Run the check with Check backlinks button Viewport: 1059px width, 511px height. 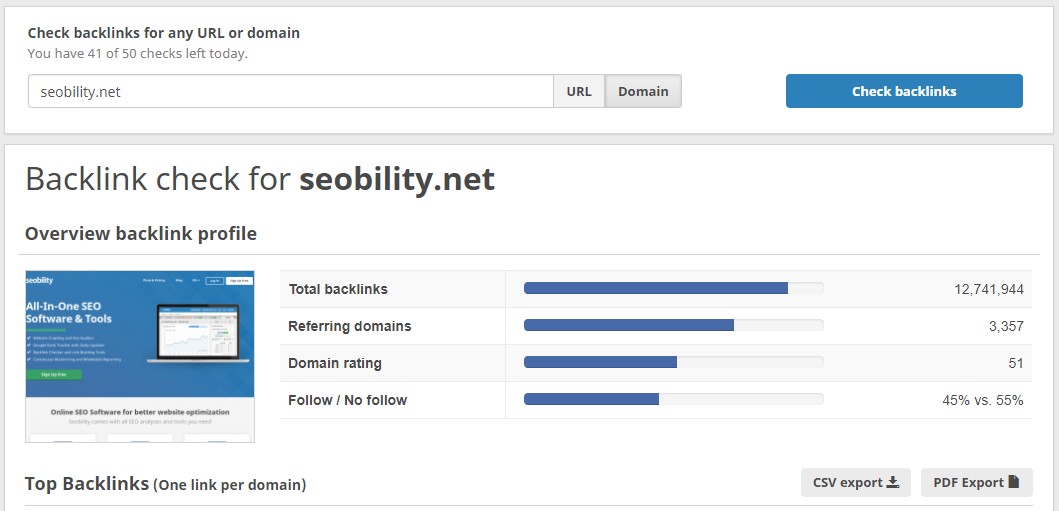coord(904,91)
